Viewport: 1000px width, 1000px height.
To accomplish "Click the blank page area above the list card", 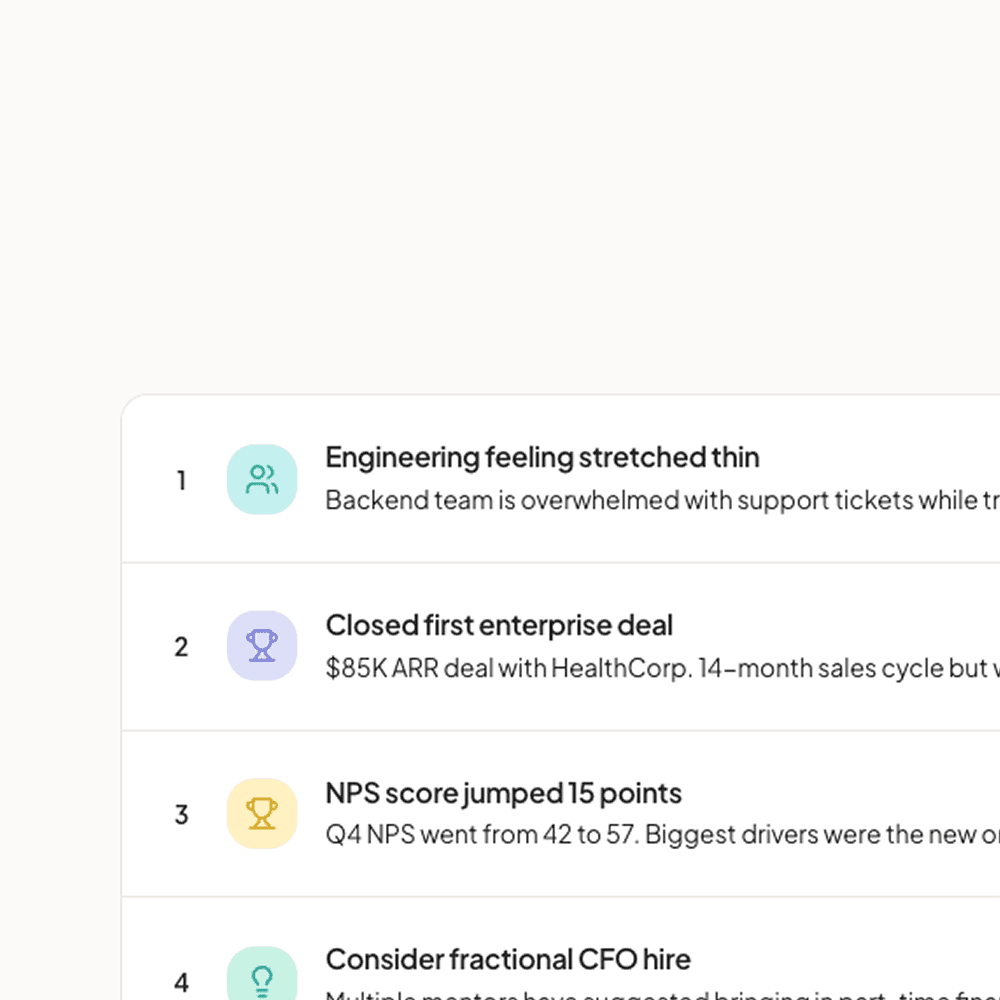I will (500, 200).
